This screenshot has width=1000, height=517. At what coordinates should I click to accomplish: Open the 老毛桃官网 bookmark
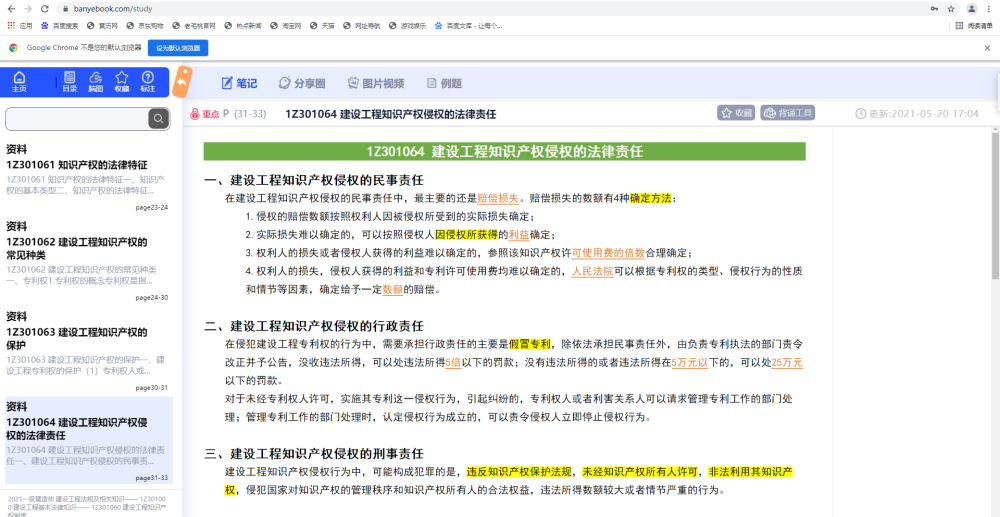click(195, 26)
